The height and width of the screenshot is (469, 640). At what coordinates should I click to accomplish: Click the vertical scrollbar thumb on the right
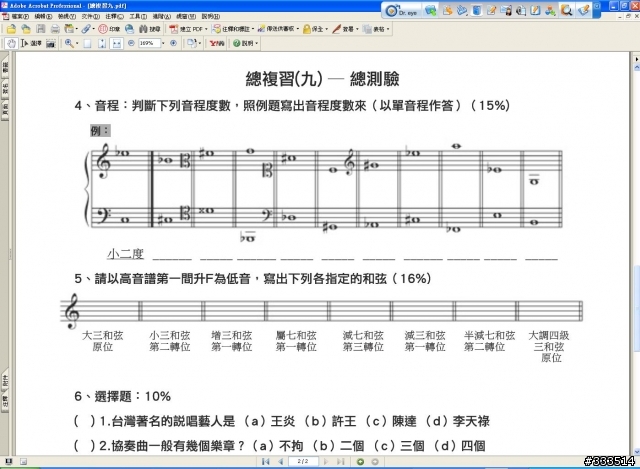coord(636,308)
